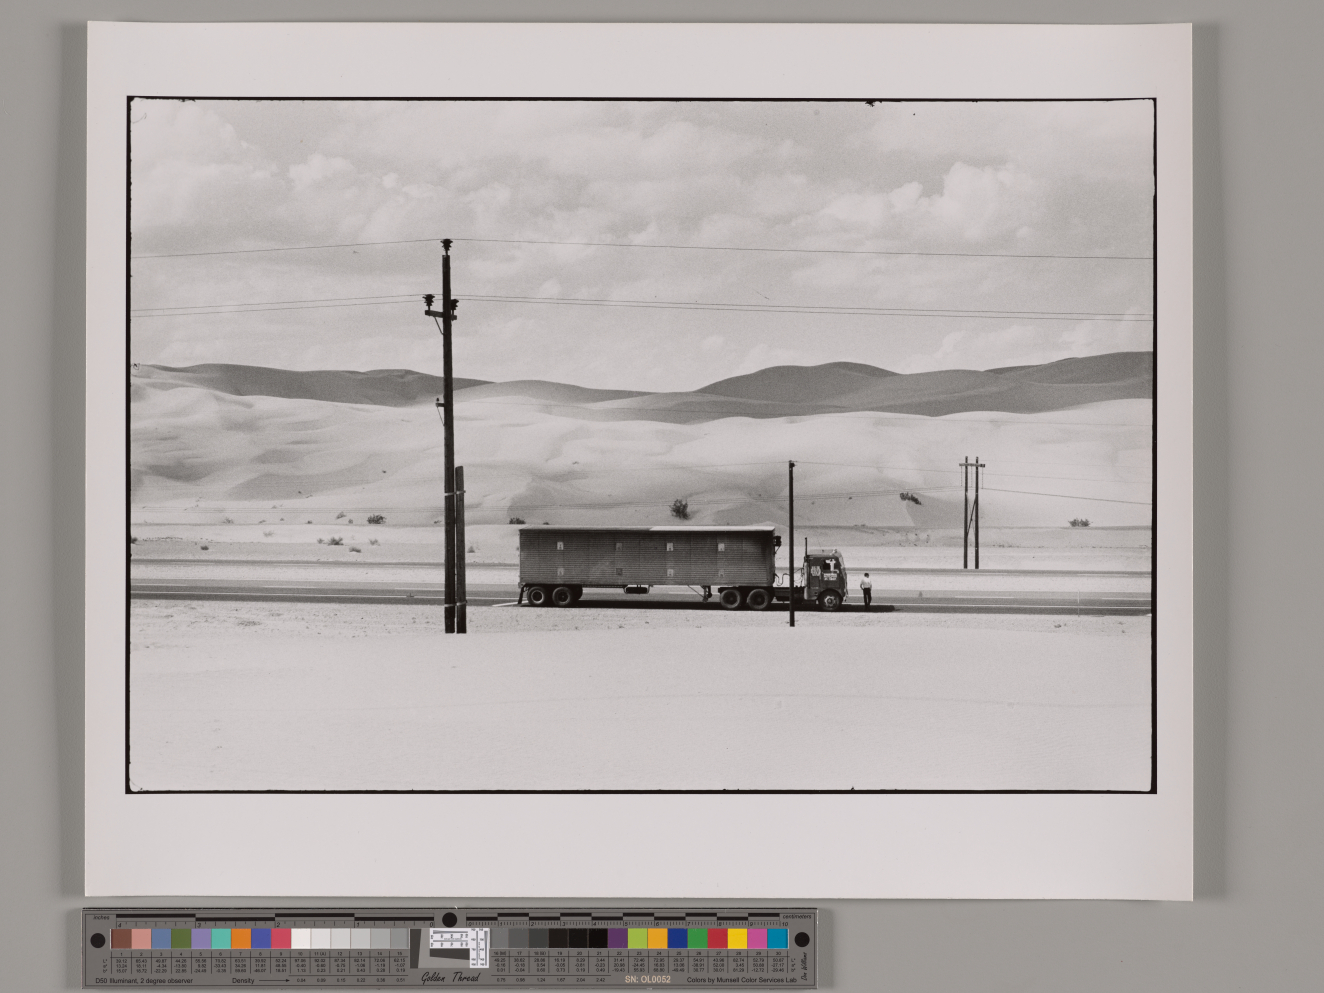Click the Golden Thread logo text

coord(449,977)
